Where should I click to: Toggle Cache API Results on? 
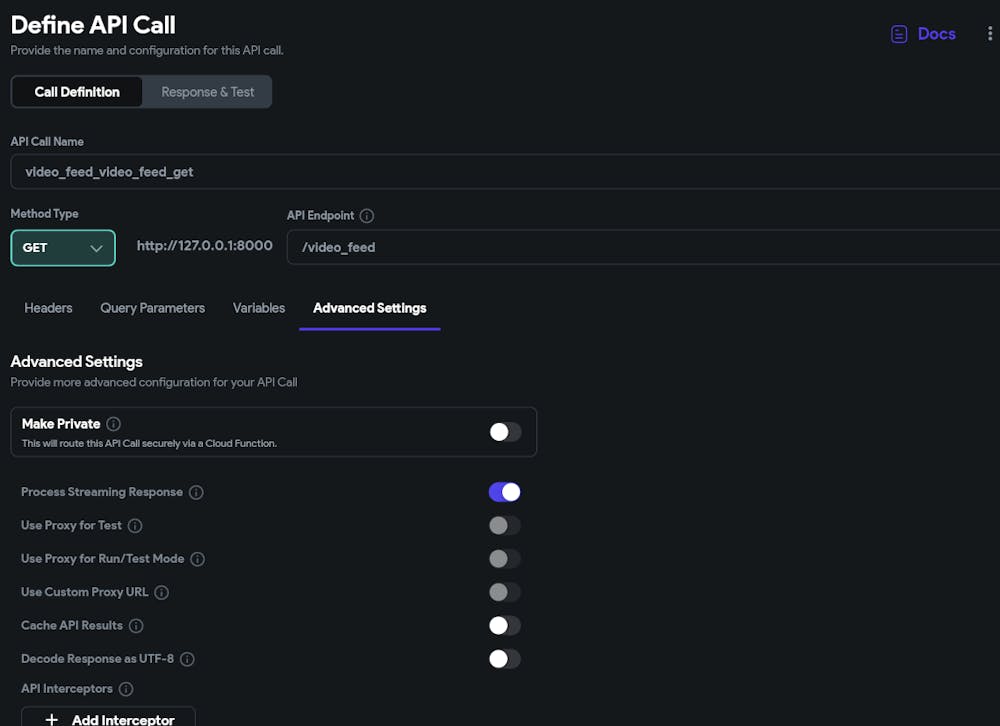pyautogui.click(x=505, y=626)
